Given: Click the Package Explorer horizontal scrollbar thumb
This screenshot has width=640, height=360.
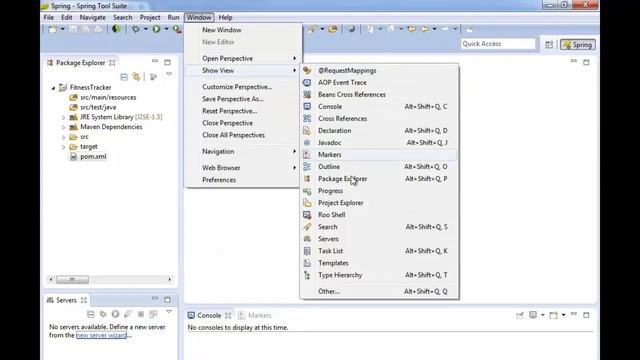Looking at the screenshot, I should point(72,280).
